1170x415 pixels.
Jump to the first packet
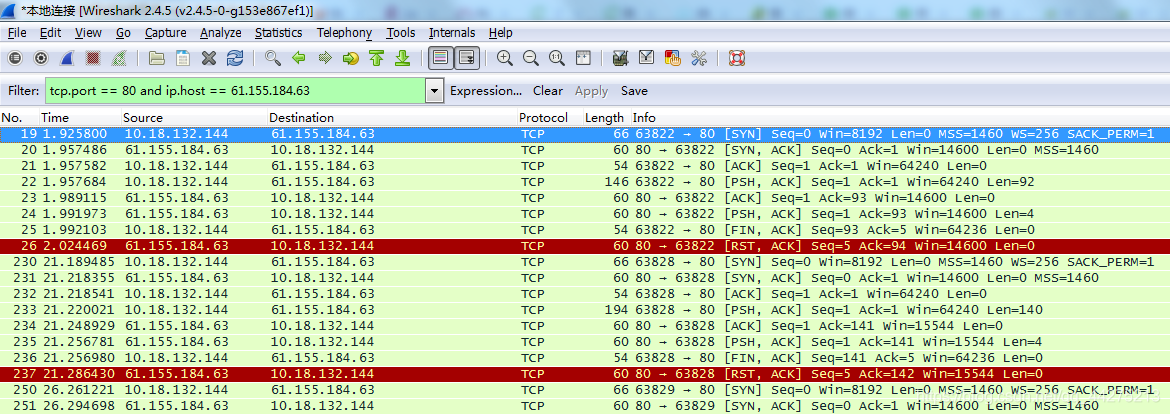click(377, 57)
